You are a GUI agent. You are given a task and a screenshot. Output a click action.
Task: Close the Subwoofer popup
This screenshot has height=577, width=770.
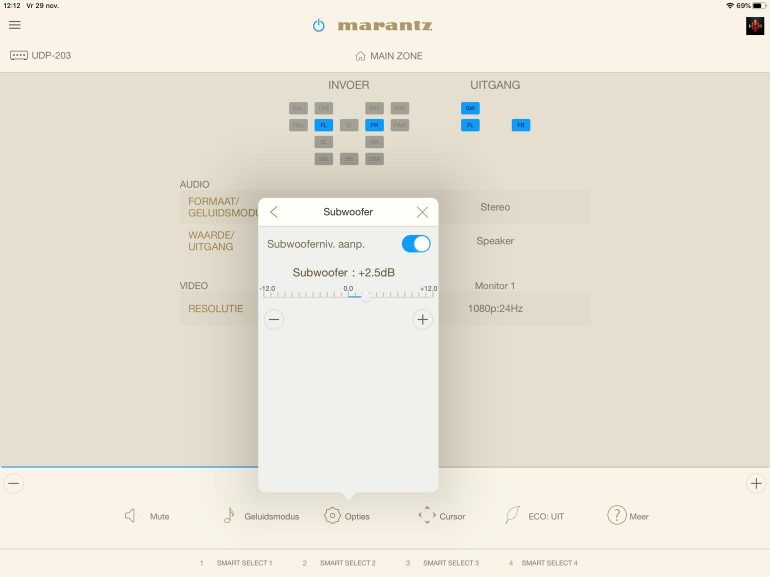(422, 212)
